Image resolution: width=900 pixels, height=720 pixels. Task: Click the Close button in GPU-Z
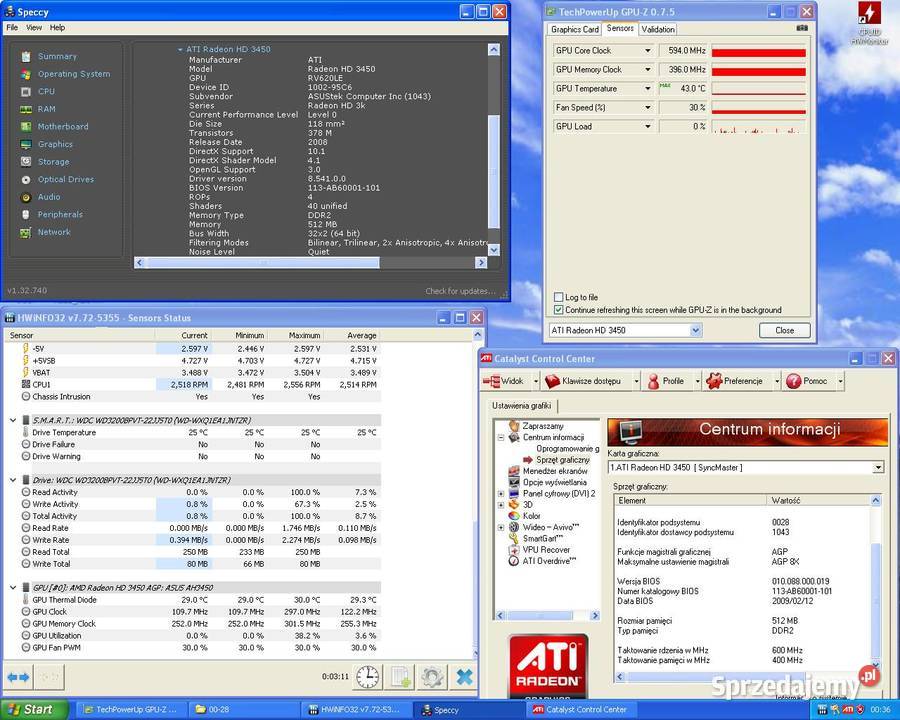pos(784,330)
